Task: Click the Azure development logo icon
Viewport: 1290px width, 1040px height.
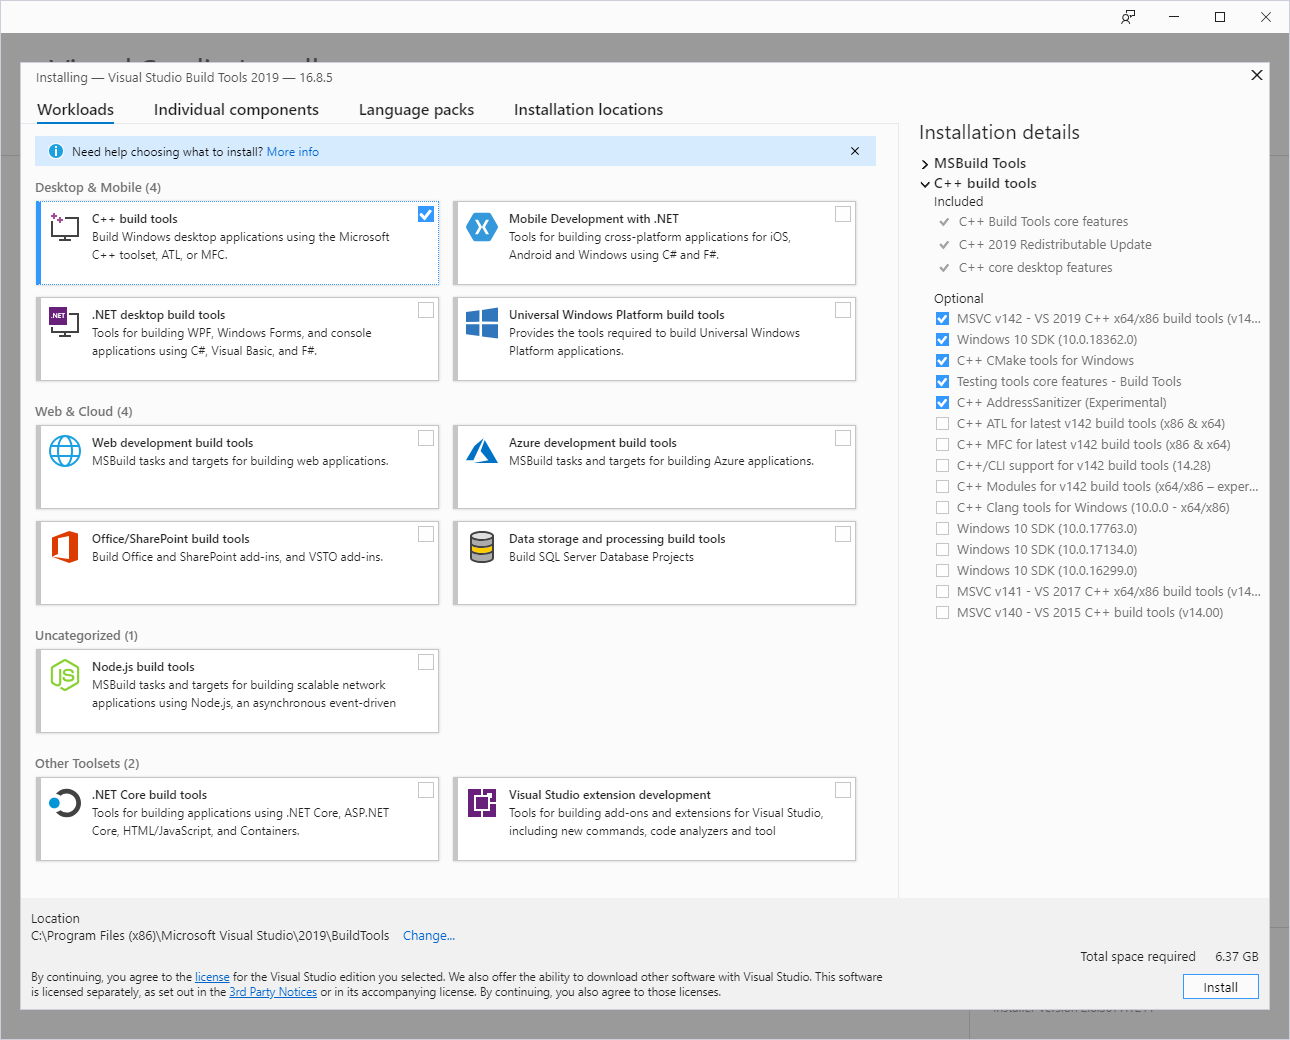Action: (482, 451)
